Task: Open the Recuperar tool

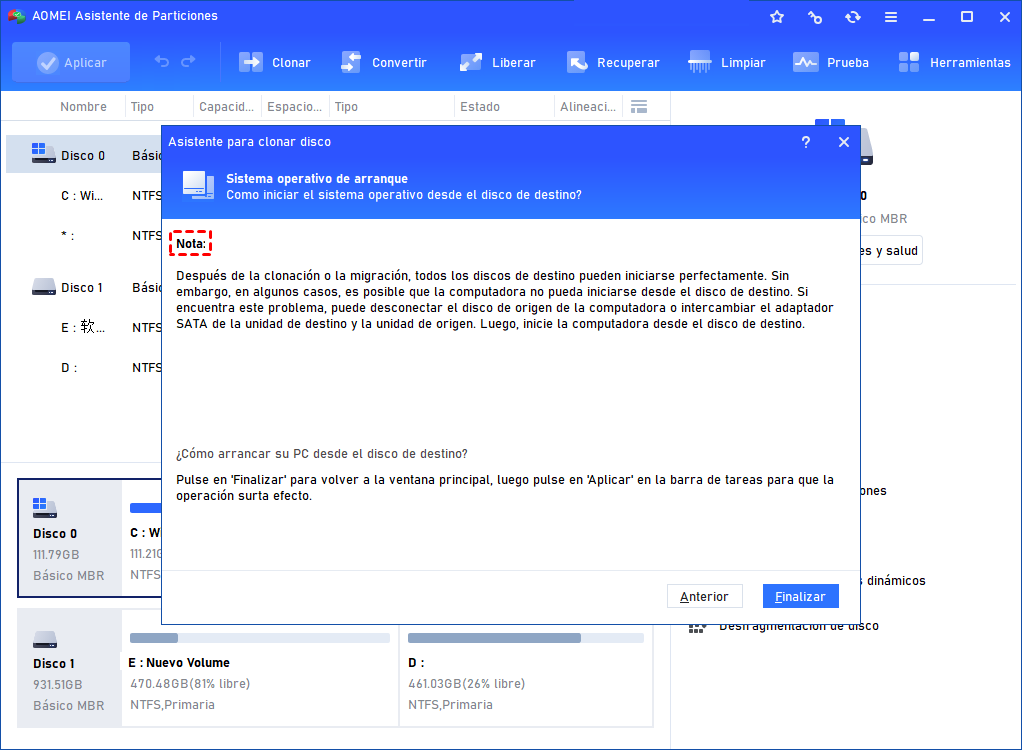Action: pyautogui.click(x=613, y=63)
